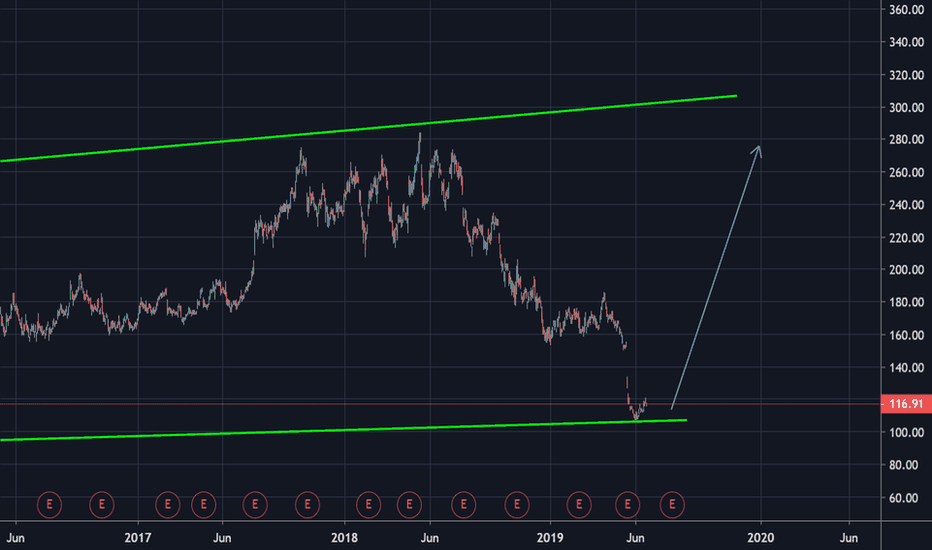Viewport: 932px width, 550px height.
Task: Open the first earnings marker after Jun 2016
Action: (49, 505)
